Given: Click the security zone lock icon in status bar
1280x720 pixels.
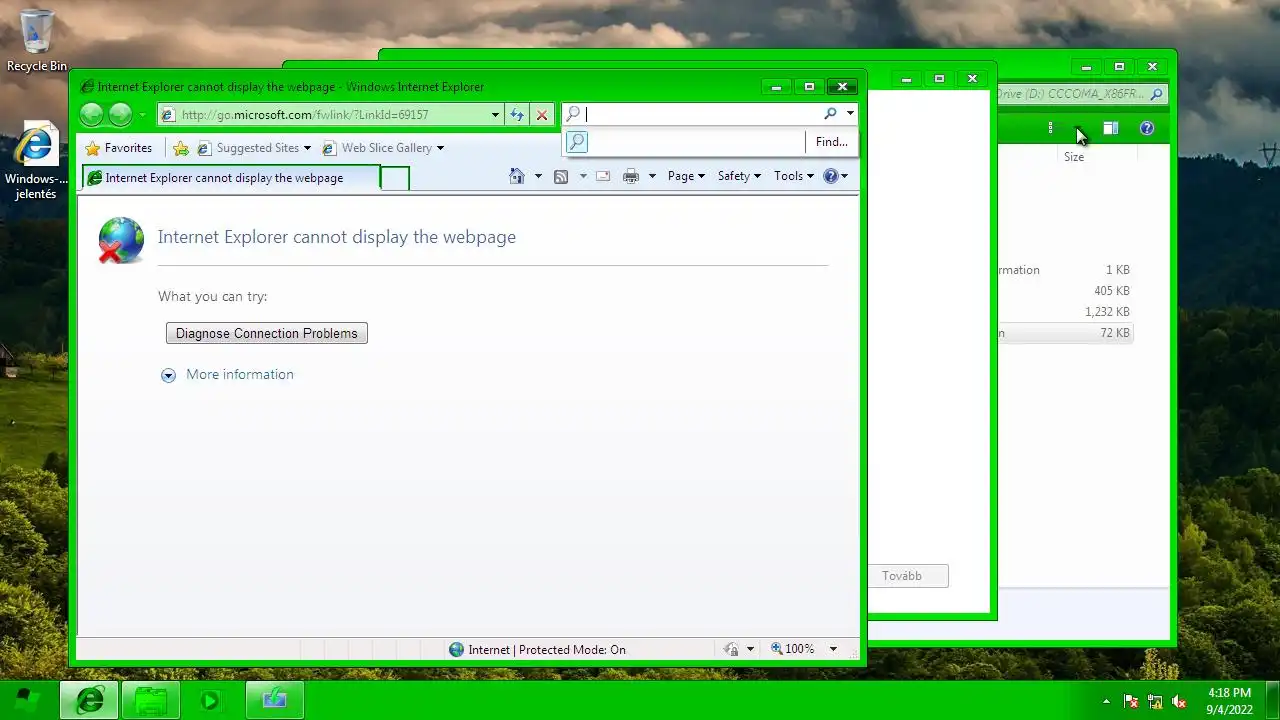Looking at the screenshot, I should click(x=731, y=649).
